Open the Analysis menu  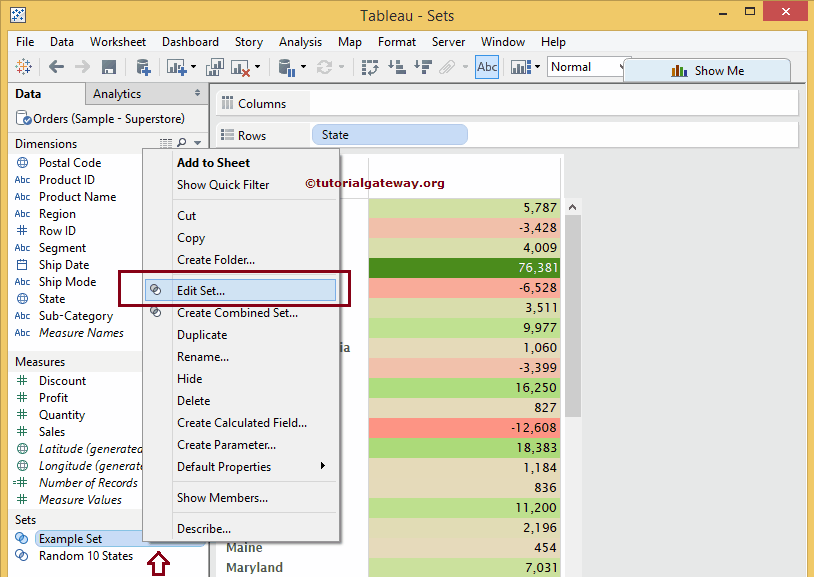click(x=300, y=42)
